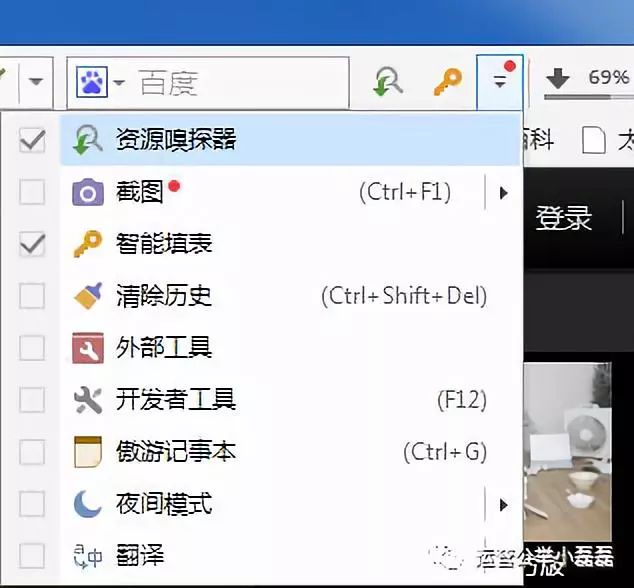Check the 傲游记事本 checkbox

[x=32, y=452]
